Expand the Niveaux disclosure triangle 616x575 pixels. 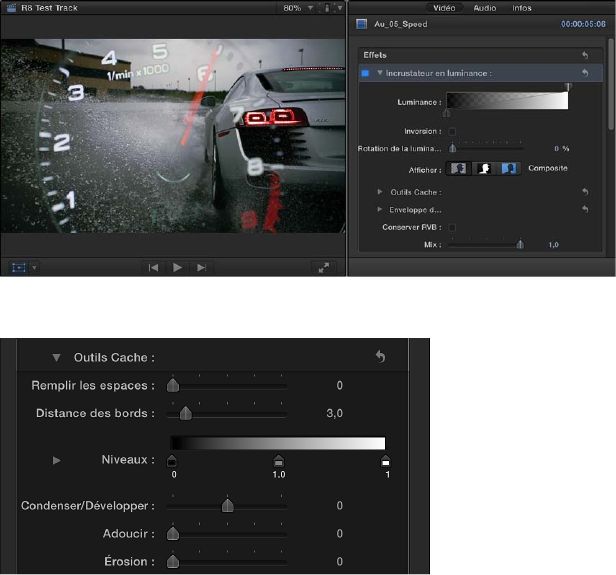click(57, 460)
